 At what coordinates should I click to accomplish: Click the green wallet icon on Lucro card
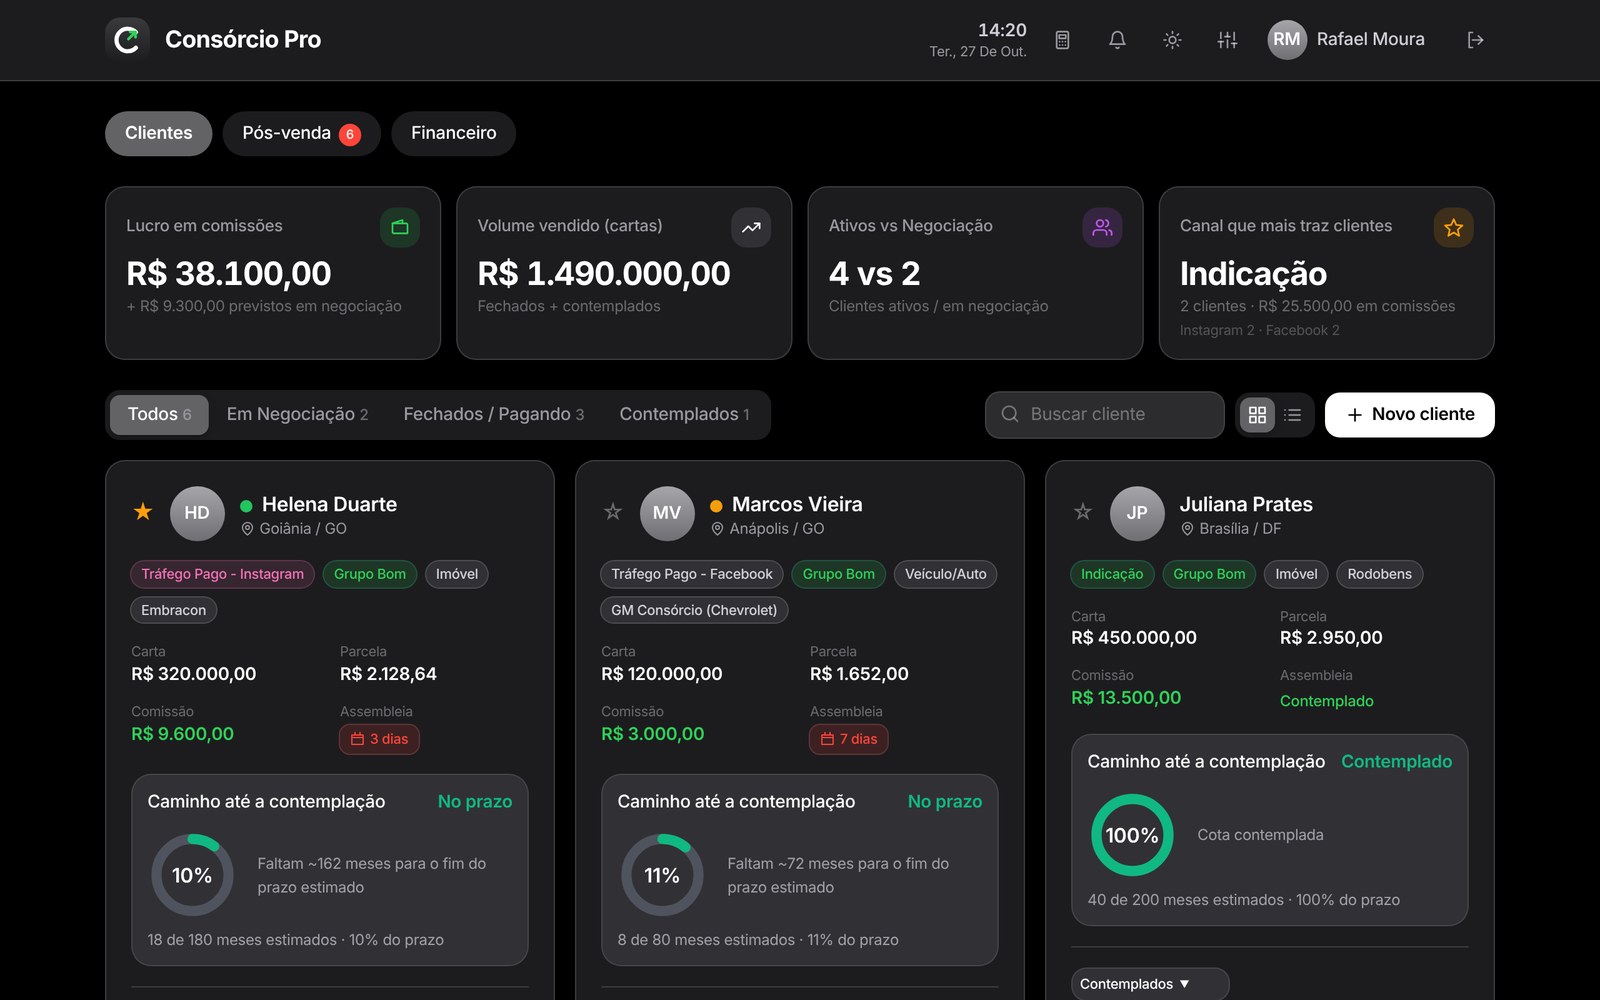[400, 227]
